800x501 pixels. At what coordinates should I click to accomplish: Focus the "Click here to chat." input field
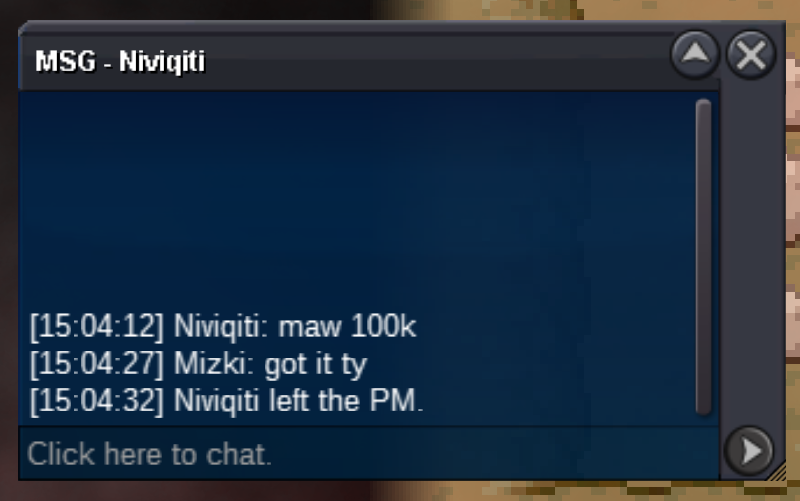(368, 453)
